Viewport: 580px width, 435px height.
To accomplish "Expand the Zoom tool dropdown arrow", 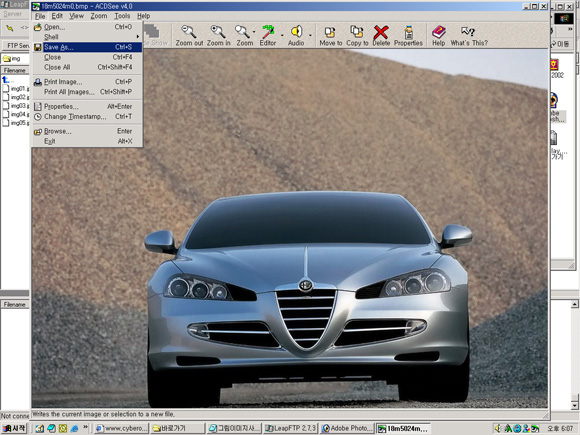I will tap(254, 32).
